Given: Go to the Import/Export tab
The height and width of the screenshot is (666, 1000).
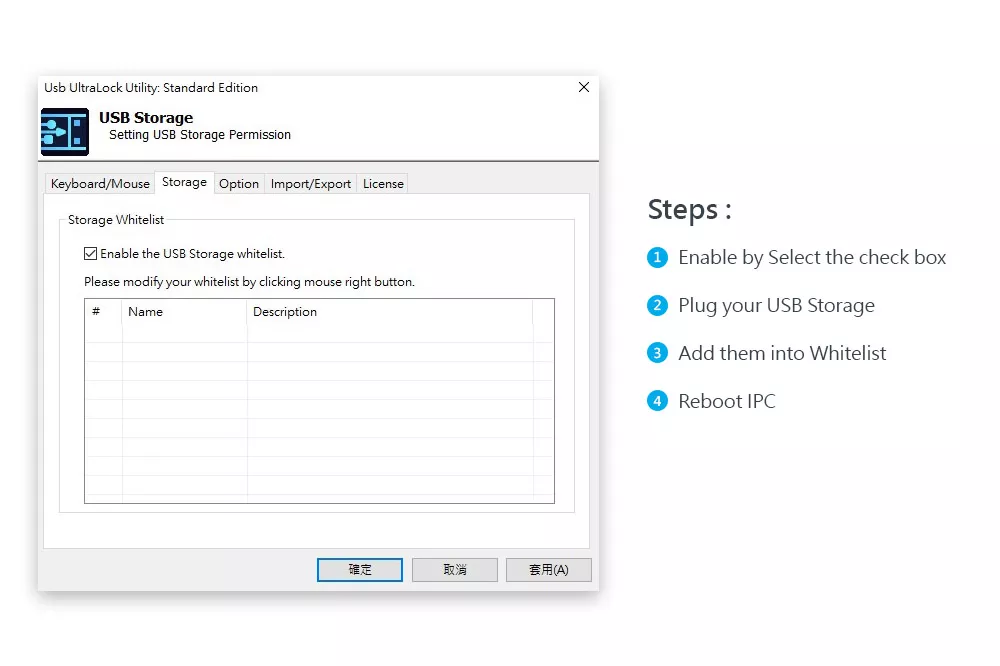Looking at the screenshot, I should 311,184.
